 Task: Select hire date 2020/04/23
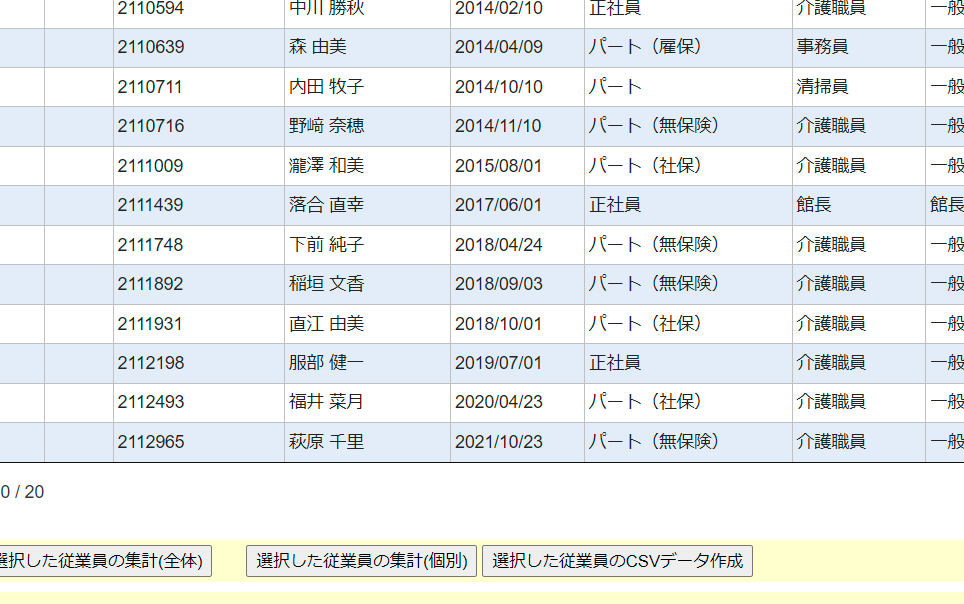click(x=498, y=402)
